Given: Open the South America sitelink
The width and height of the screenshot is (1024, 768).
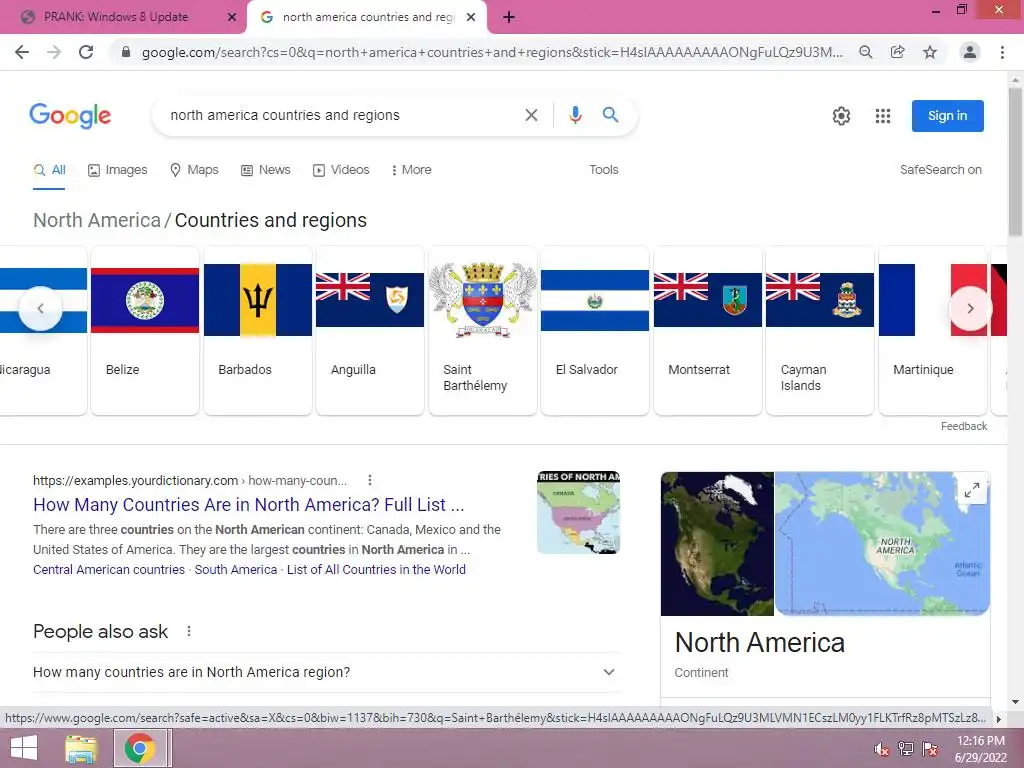Looking at the screenshot, I should (x=236, y=569).
